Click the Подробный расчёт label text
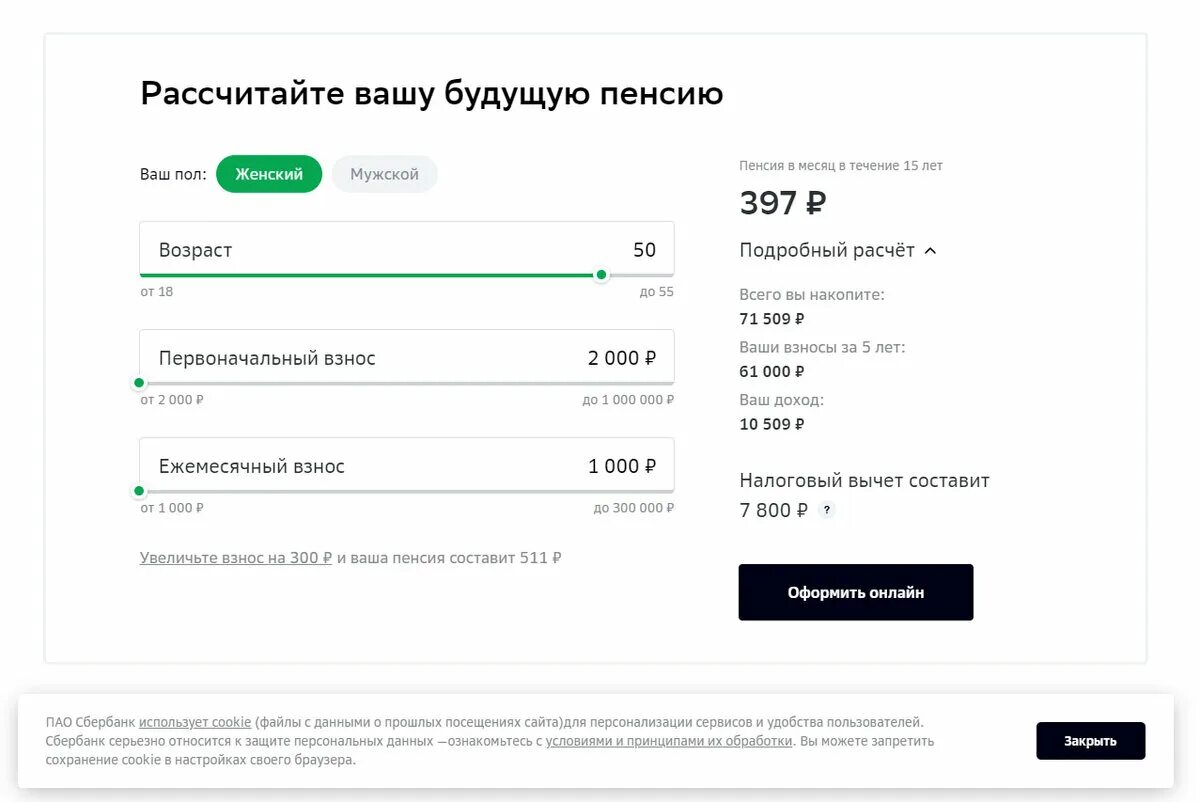The height and width of the screenshot is (802, 1200). tap(827, 250)
